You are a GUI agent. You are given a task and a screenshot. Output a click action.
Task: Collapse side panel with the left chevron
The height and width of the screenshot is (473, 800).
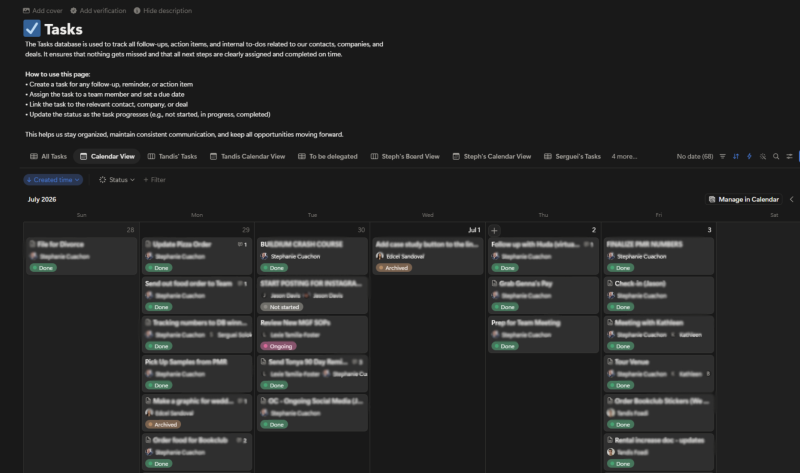pyautogui.click(x=792, y=200)
